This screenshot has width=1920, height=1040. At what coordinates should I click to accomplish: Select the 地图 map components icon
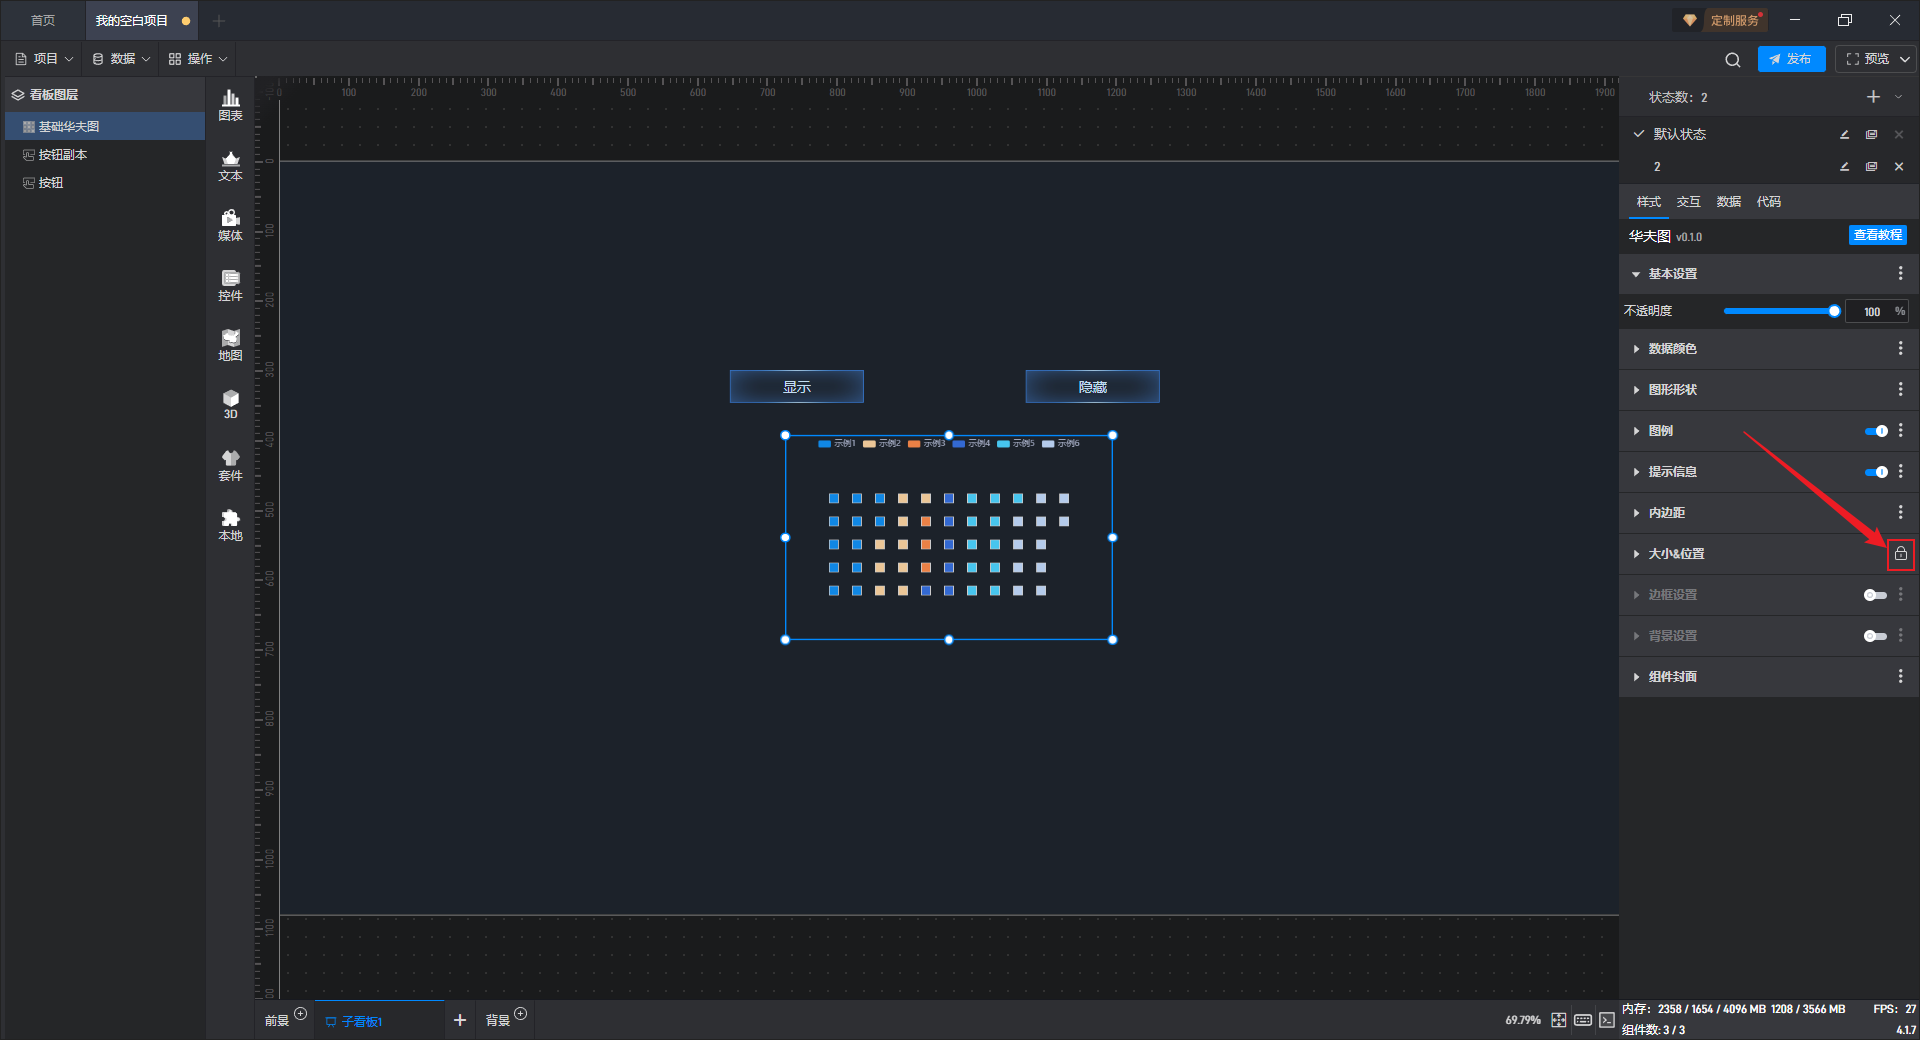[230, 345]
